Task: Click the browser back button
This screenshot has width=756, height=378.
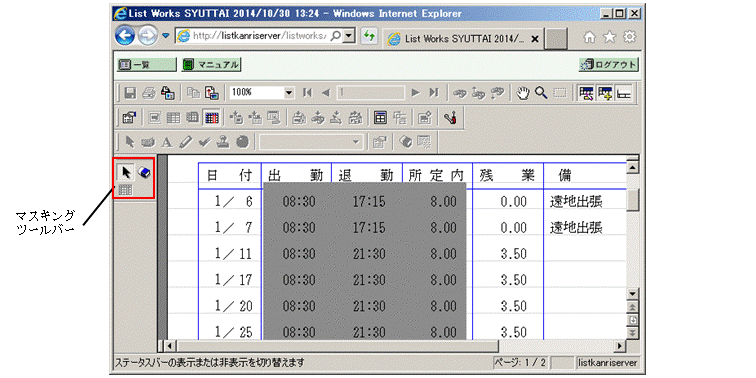Action: click(x=124, y=36)
